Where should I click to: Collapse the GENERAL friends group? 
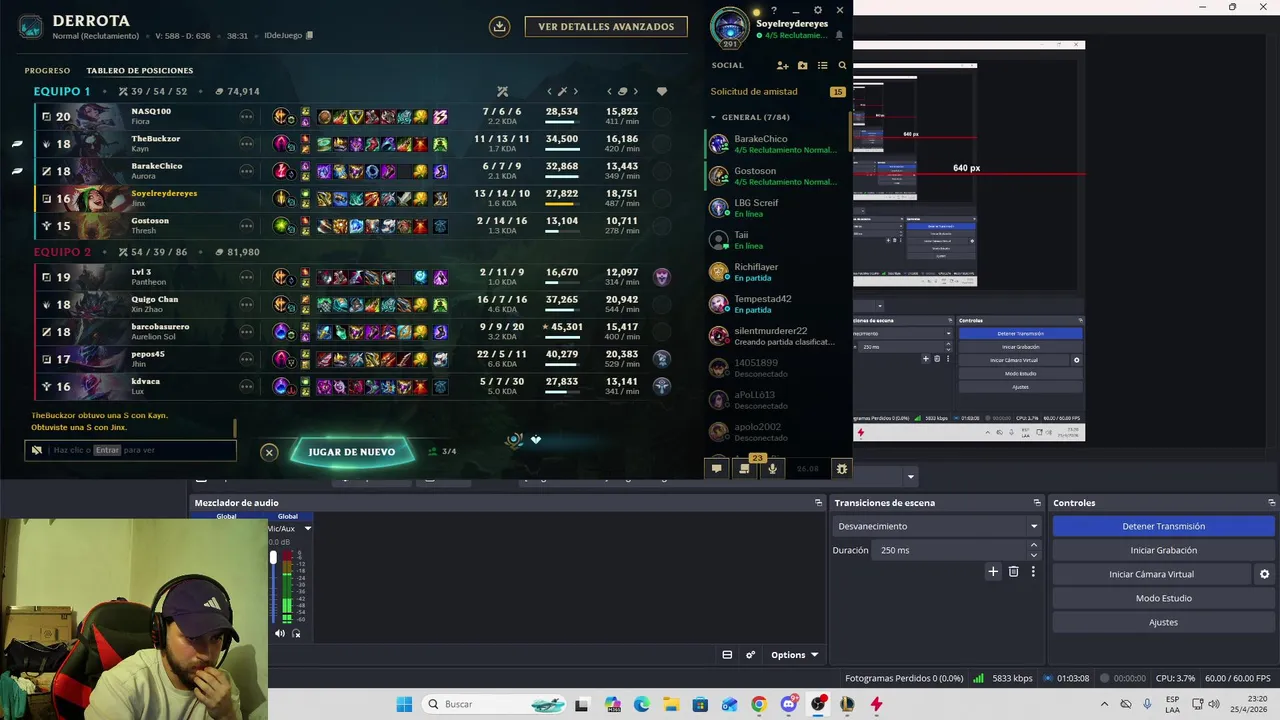click(x=714, y=117)
